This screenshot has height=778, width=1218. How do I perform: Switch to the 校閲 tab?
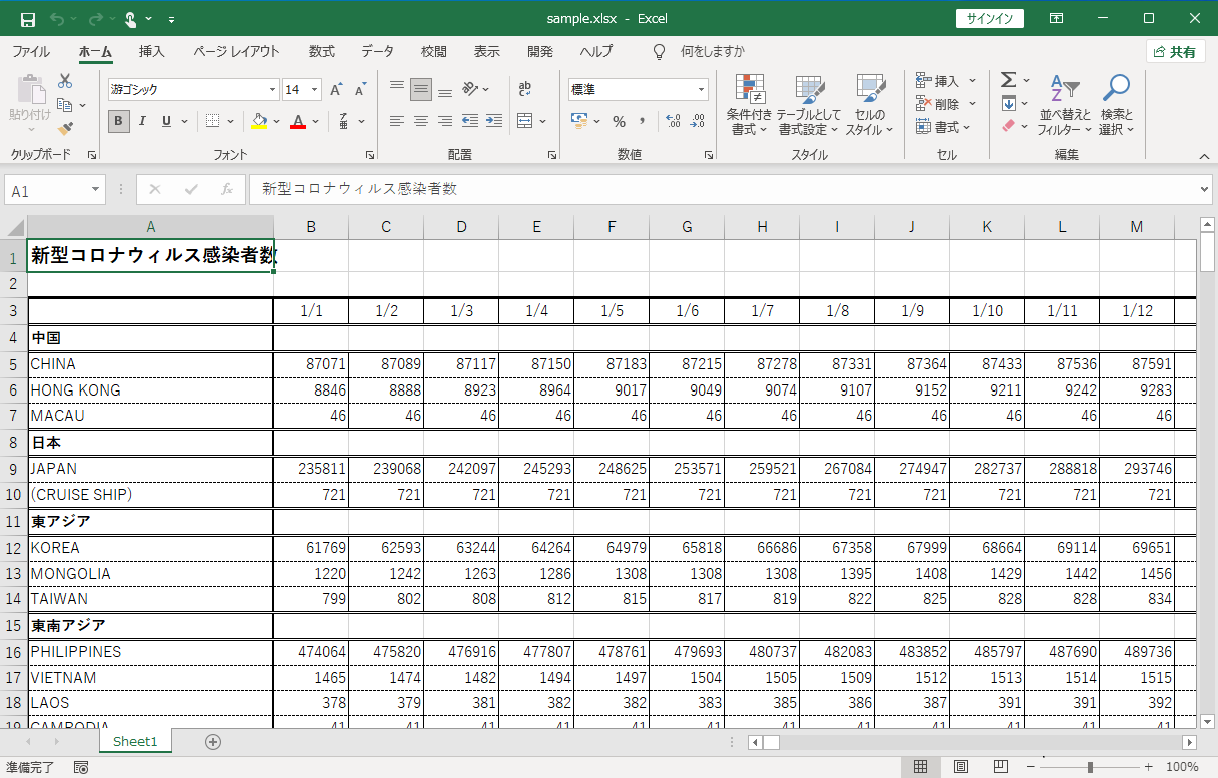434,52
